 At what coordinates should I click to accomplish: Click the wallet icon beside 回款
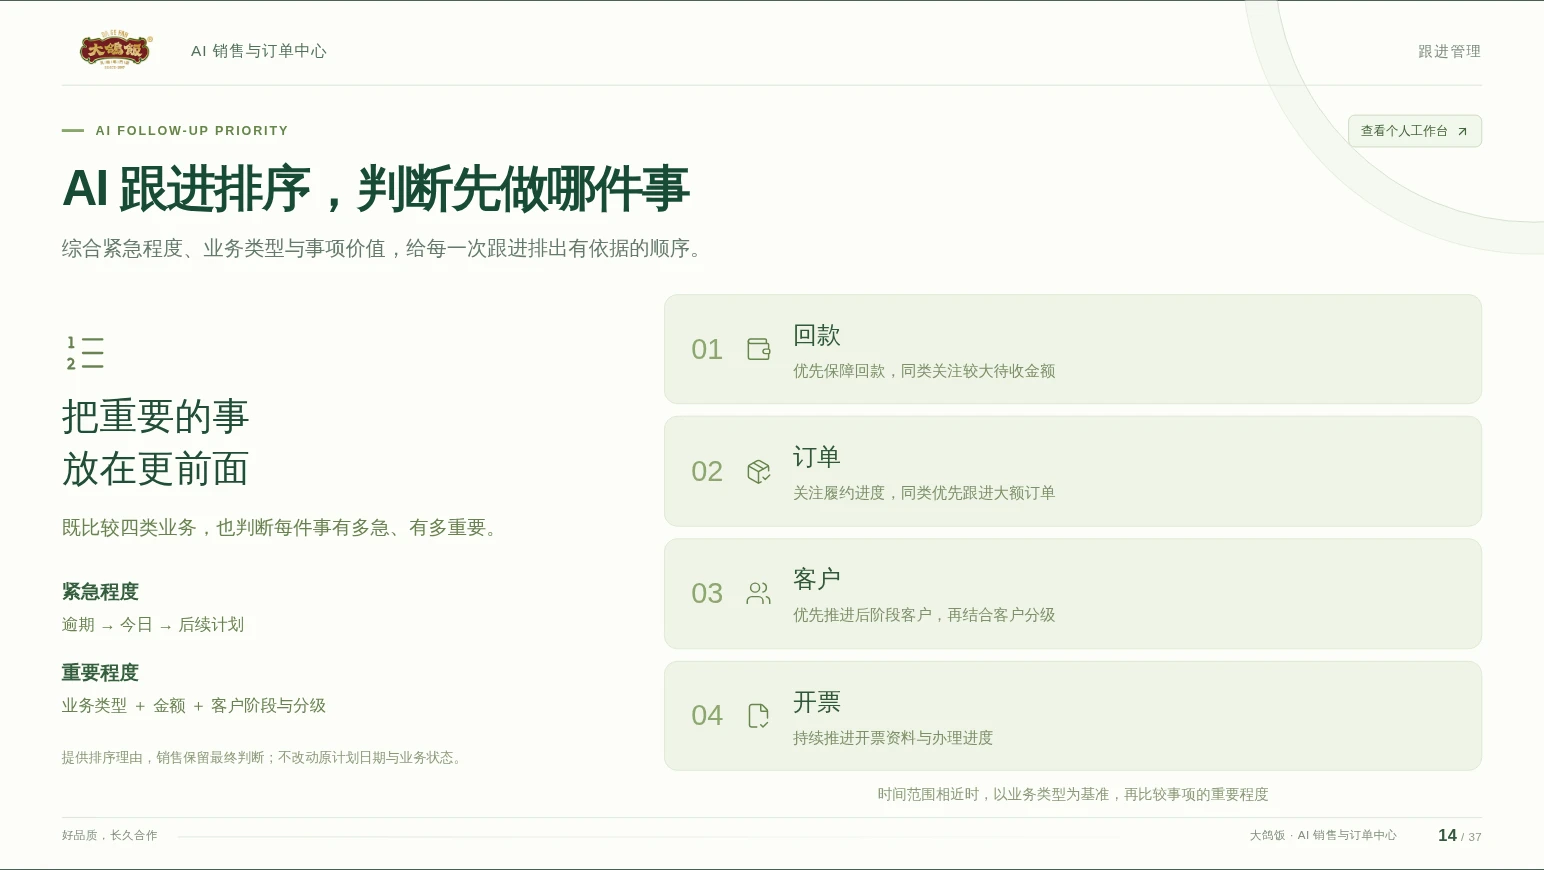coord(759,349)
